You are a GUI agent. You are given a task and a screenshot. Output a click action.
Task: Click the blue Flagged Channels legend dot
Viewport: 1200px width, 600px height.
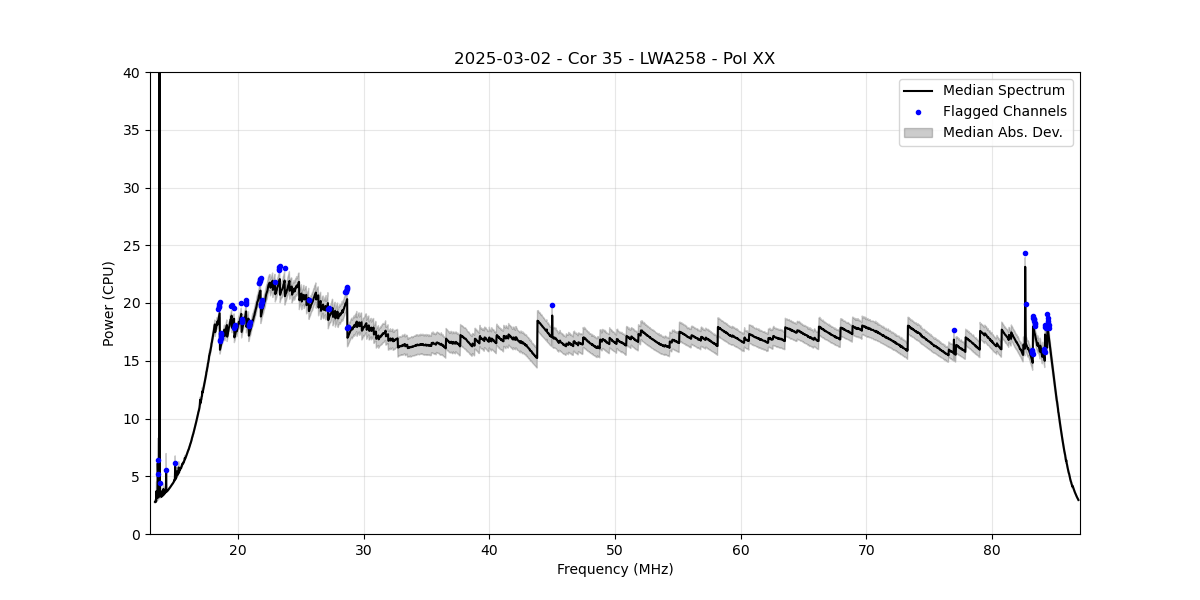tap(918, 112)
